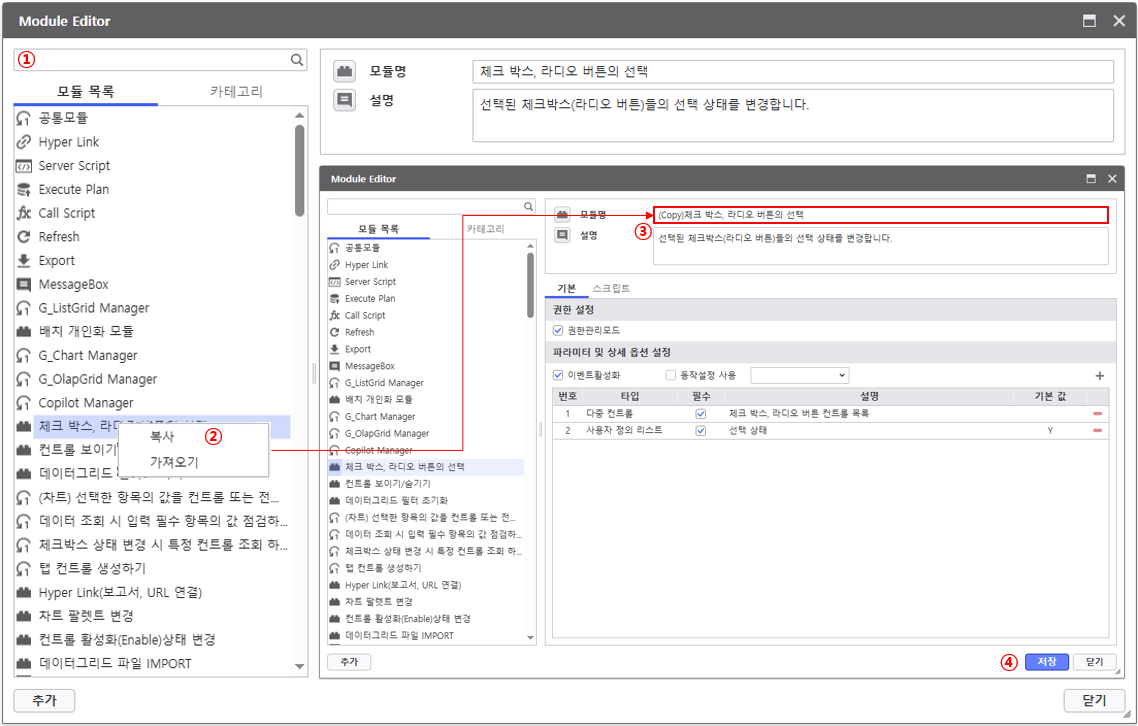The height and width of the screenshot is (726, 1138).
Task: Toggle the 권한관리모드 checkbox
Action: 558,330
